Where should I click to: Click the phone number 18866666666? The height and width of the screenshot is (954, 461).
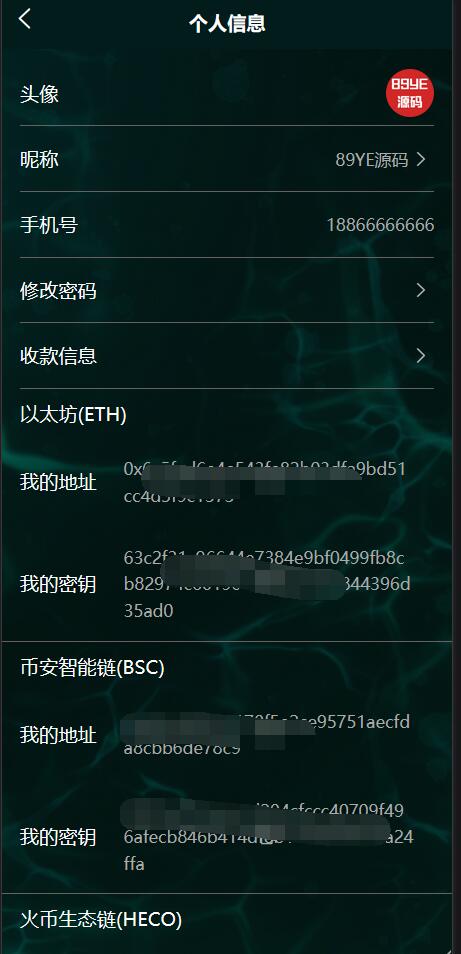380,225
